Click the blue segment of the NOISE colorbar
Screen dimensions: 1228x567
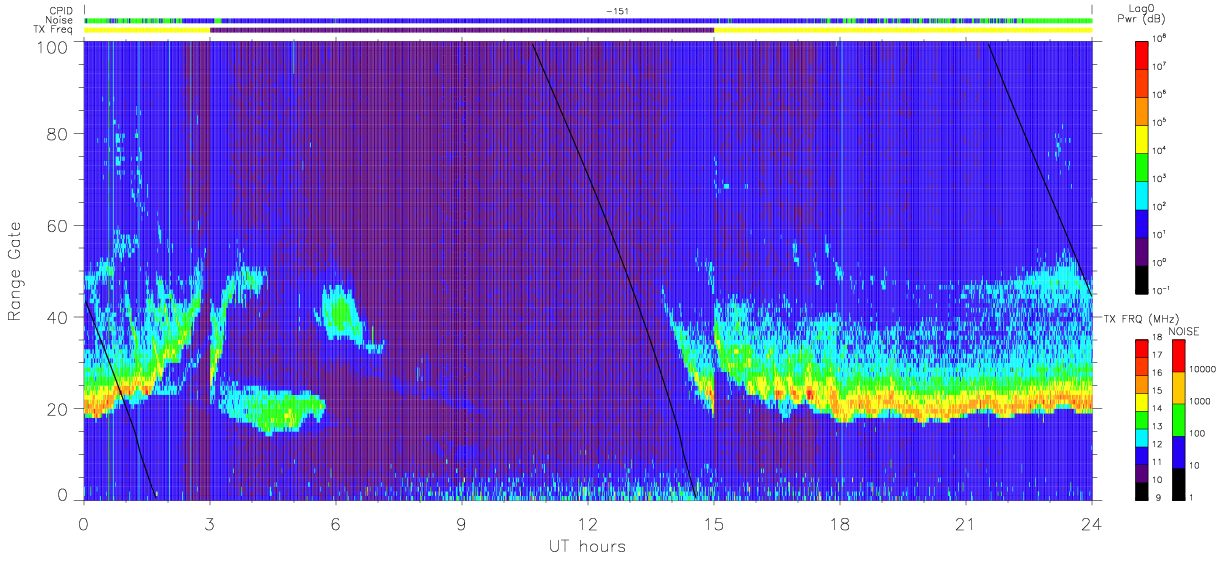(1178, 451)
